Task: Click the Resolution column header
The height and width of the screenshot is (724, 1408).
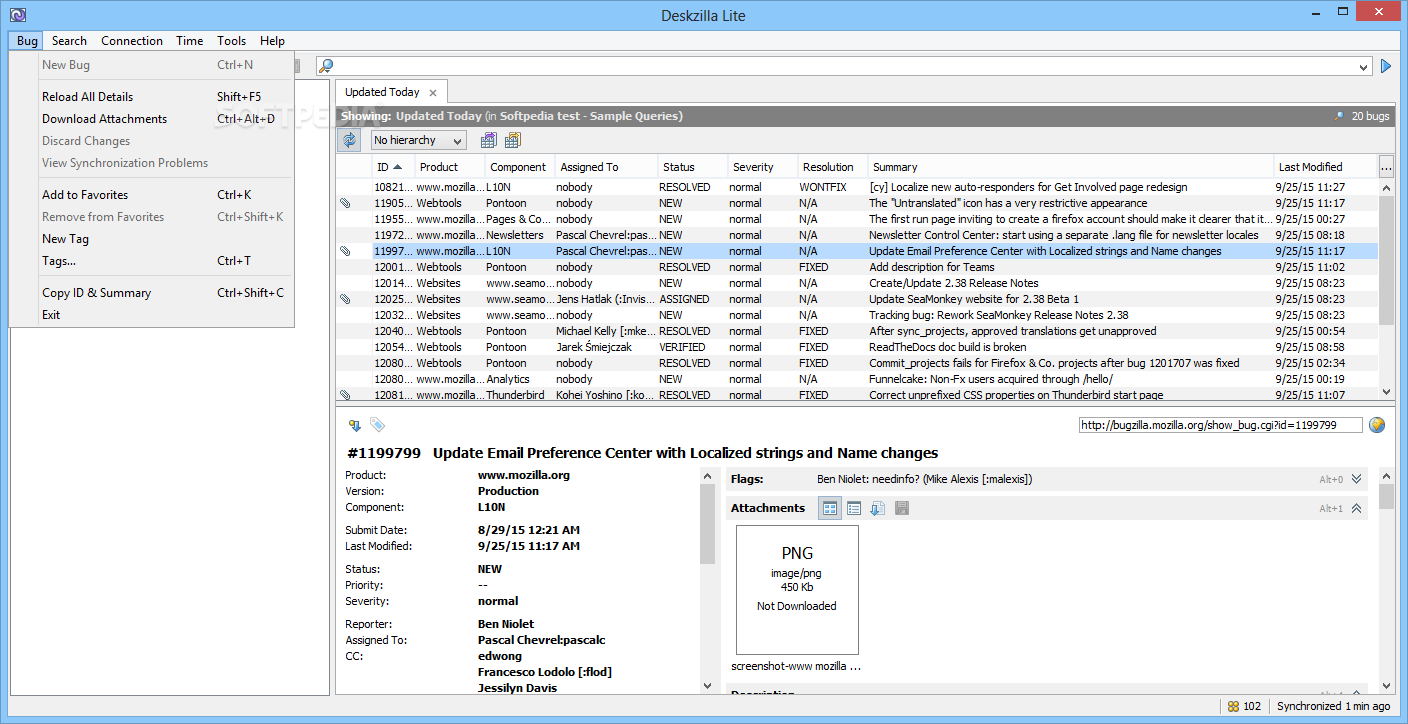Action: (833, 167)
